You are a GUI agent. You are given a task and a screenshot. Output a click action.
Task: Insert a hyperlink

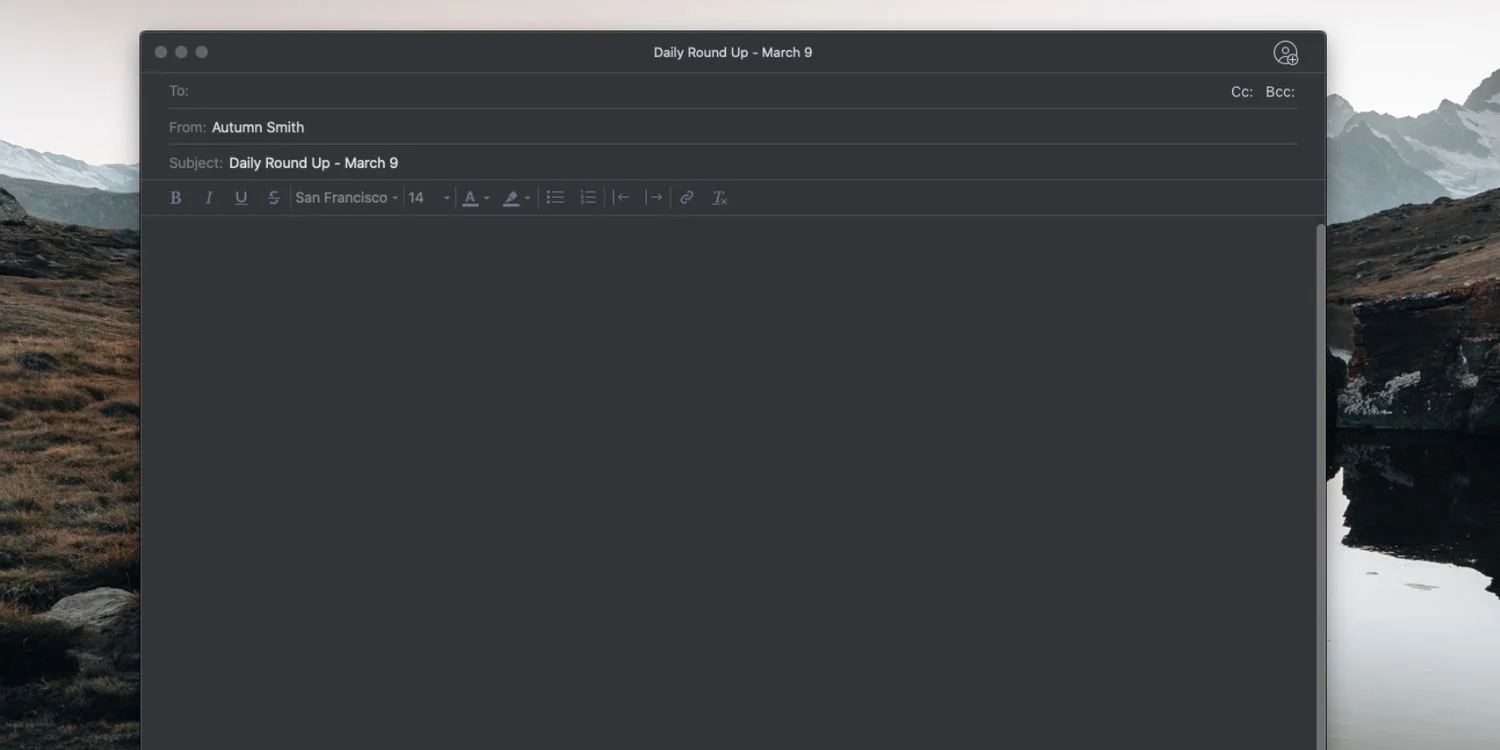click(x=687, y=198)
